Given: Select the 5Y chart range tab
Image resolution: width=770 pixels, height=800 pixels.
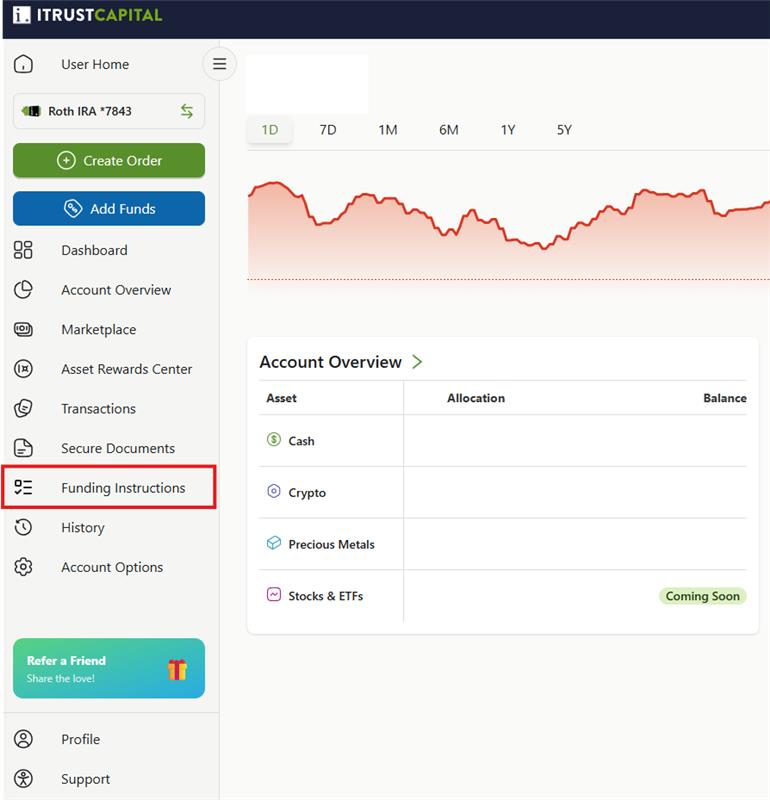Looking at the screenshot, I should click(564, 130).
